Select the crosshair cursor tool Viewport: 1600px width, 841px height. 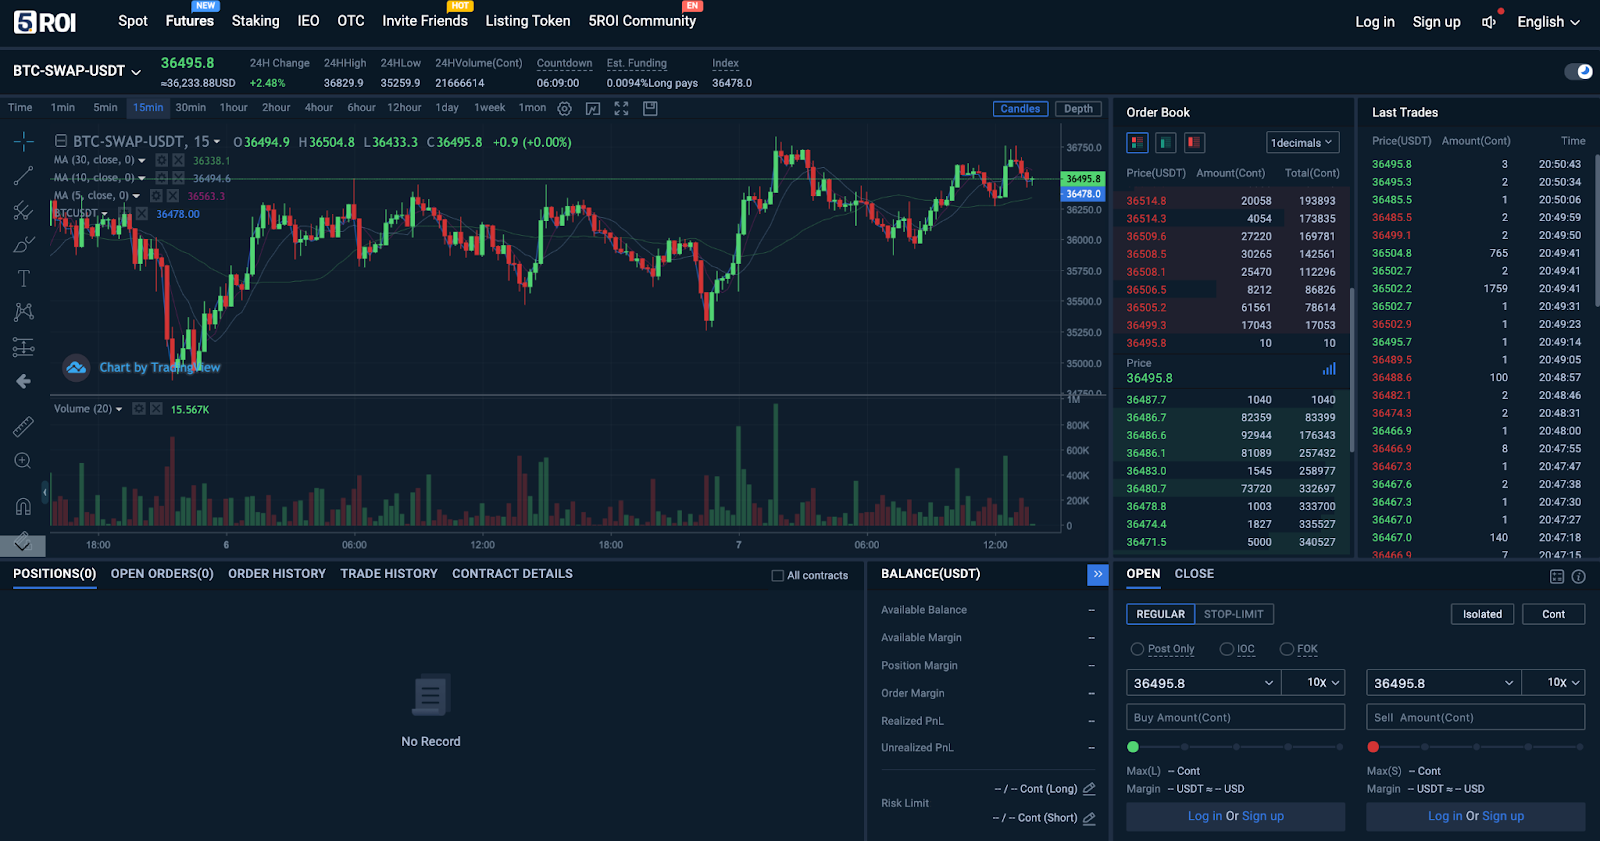point(23,141)
